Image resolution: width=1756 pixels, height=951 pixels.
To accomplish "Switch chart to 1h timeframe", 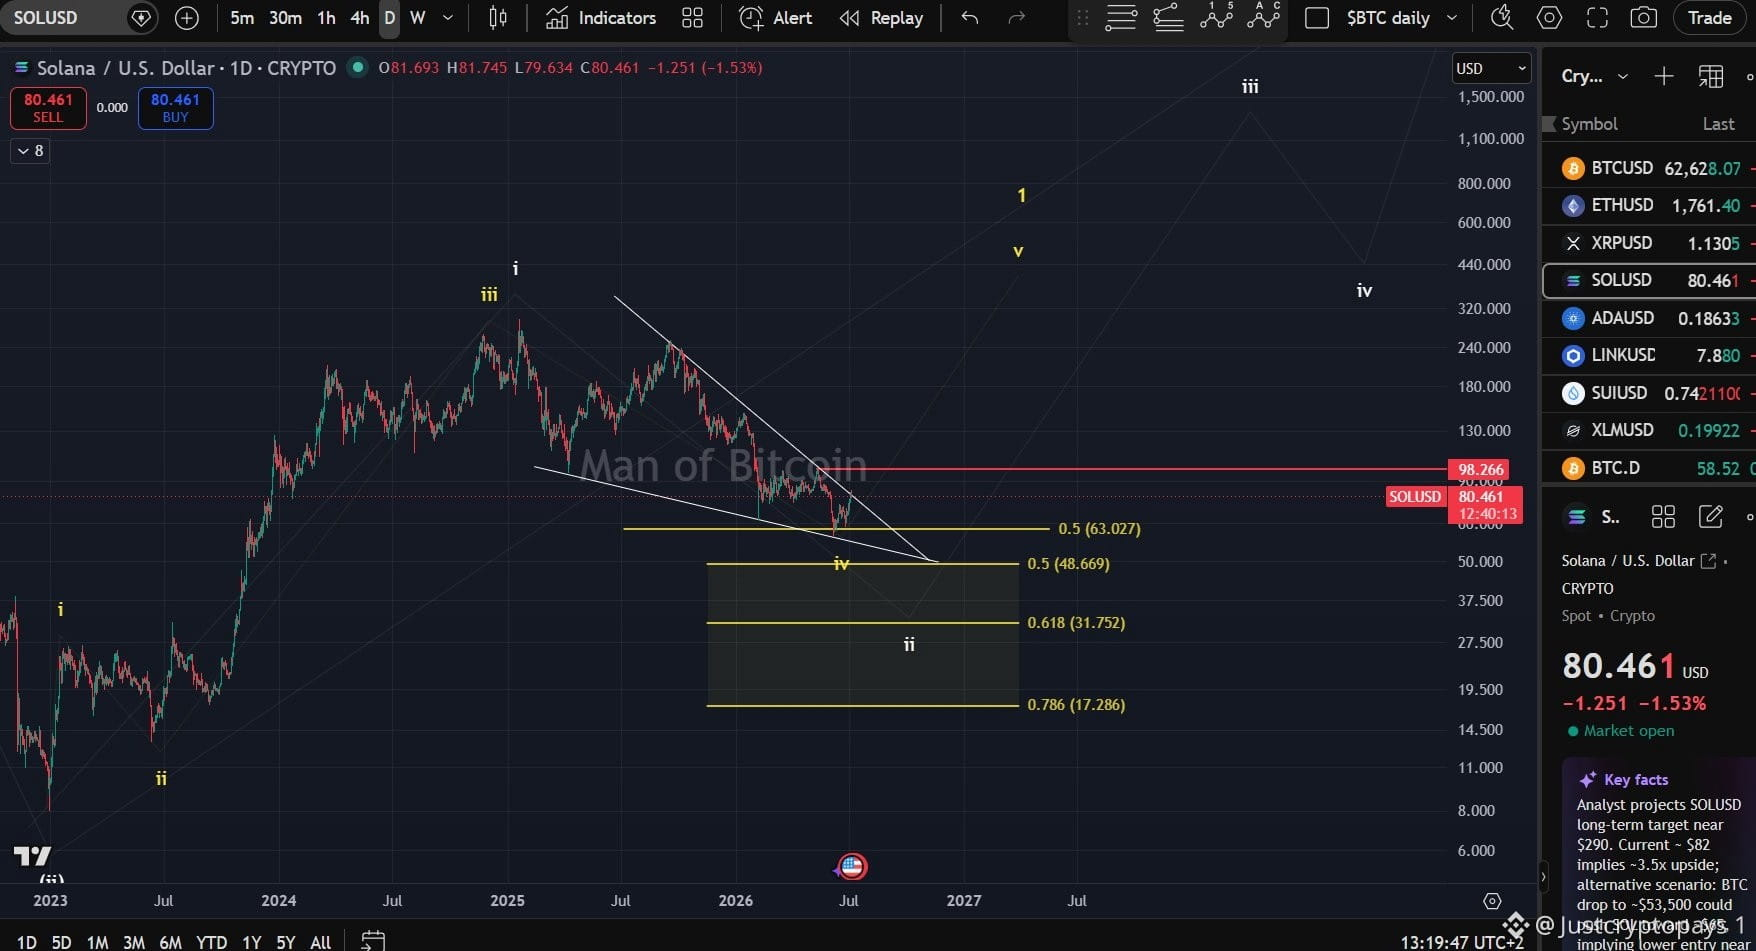I will click(x=326, y=18).
